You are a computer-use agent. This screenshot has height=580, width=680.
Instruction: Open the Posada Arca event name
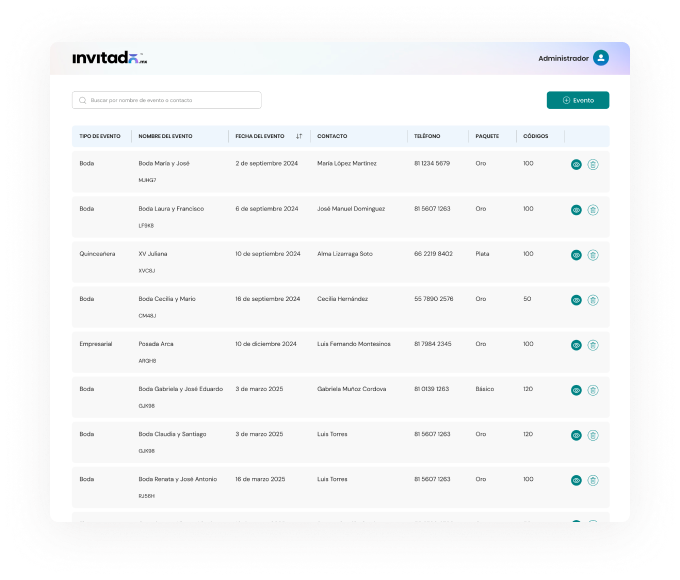(x=155, y=343)
